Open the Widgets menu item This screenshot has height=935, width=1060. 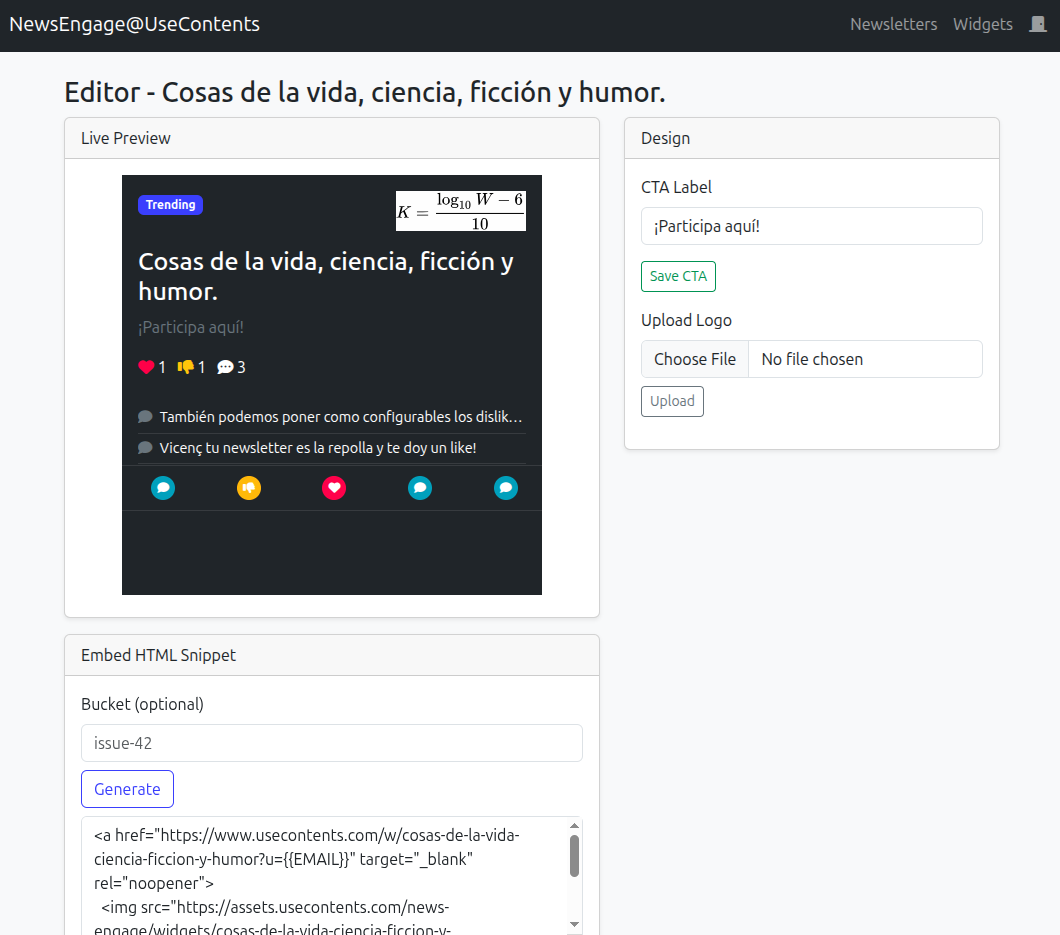[x=982, y=24]
